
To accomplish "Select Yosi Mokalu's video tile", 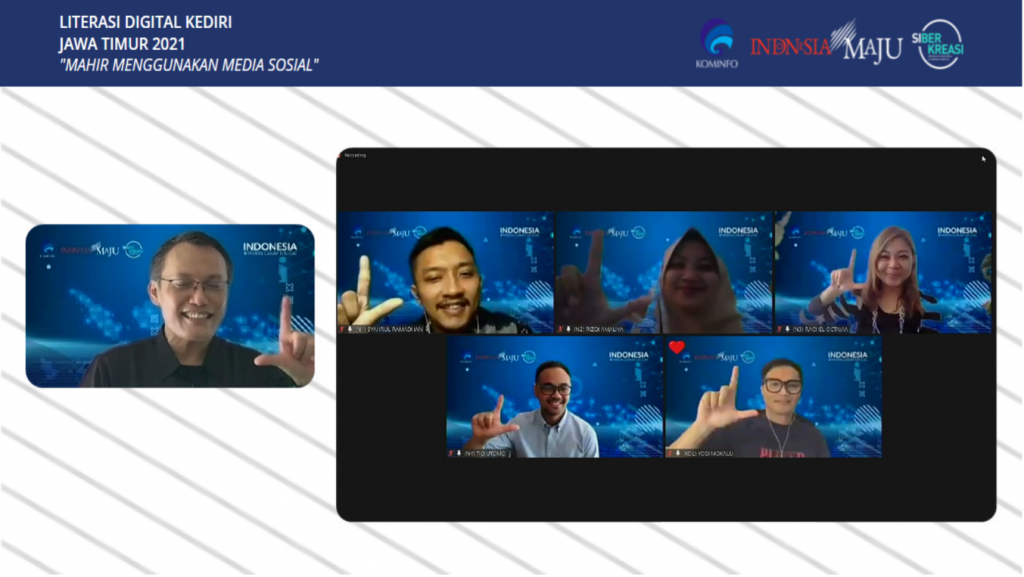I will (773, 395).
